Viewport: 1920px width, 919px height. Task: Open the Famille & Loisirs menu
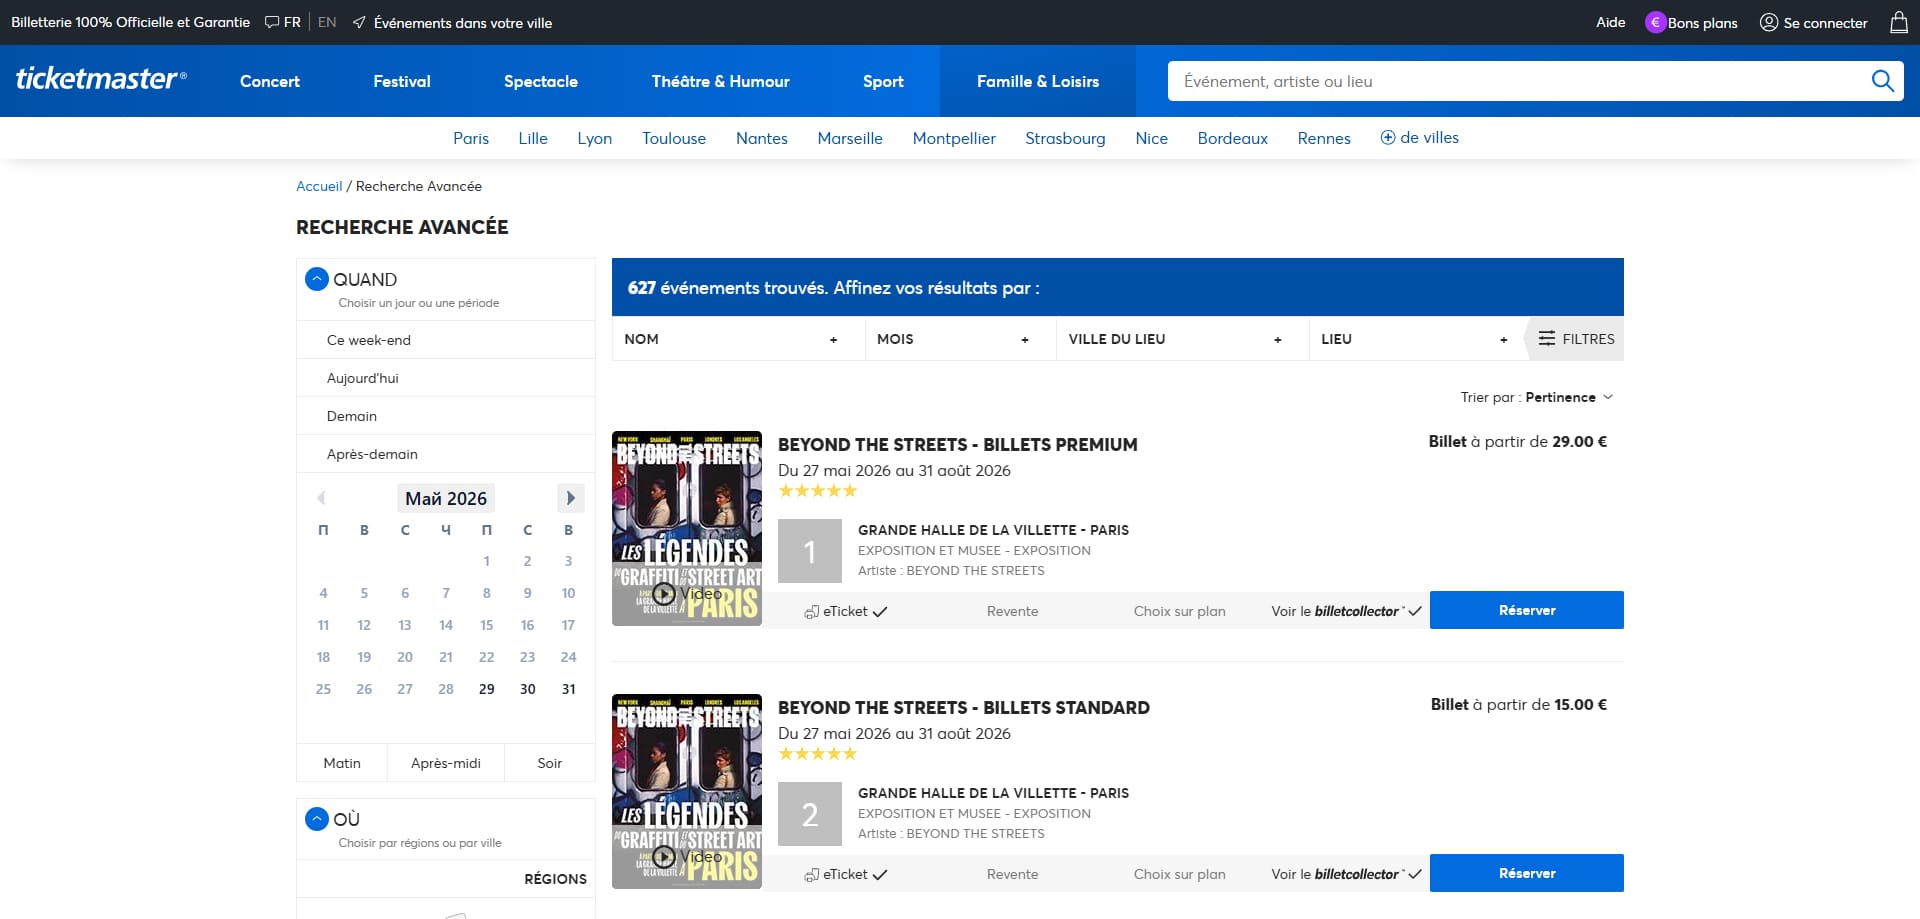(1038, 81)
